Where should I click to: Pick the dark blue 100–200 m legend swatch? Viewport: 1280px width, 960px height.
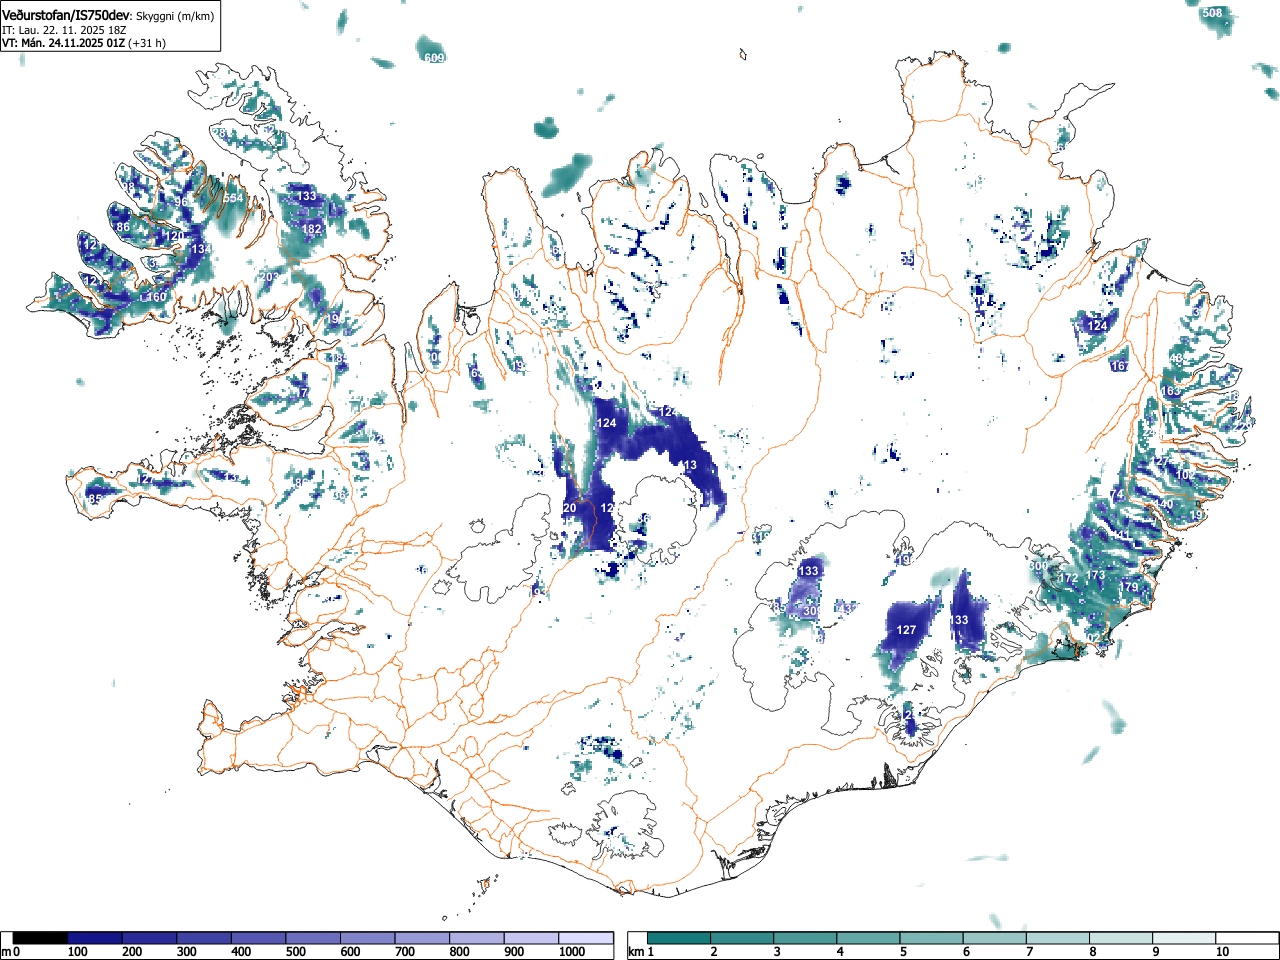pos(95,938)
